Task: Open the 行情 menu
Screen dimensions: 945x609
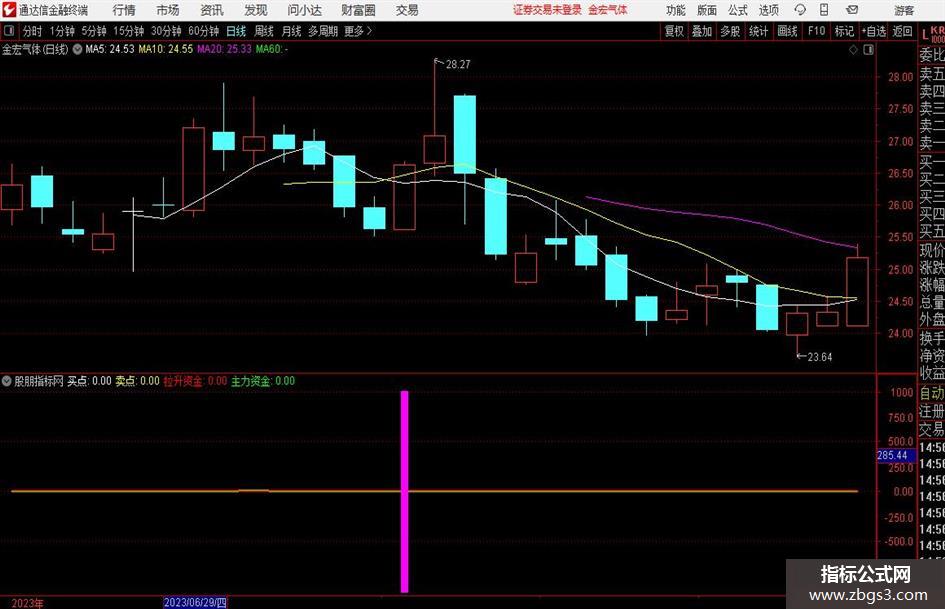Action: coord(124,10)
